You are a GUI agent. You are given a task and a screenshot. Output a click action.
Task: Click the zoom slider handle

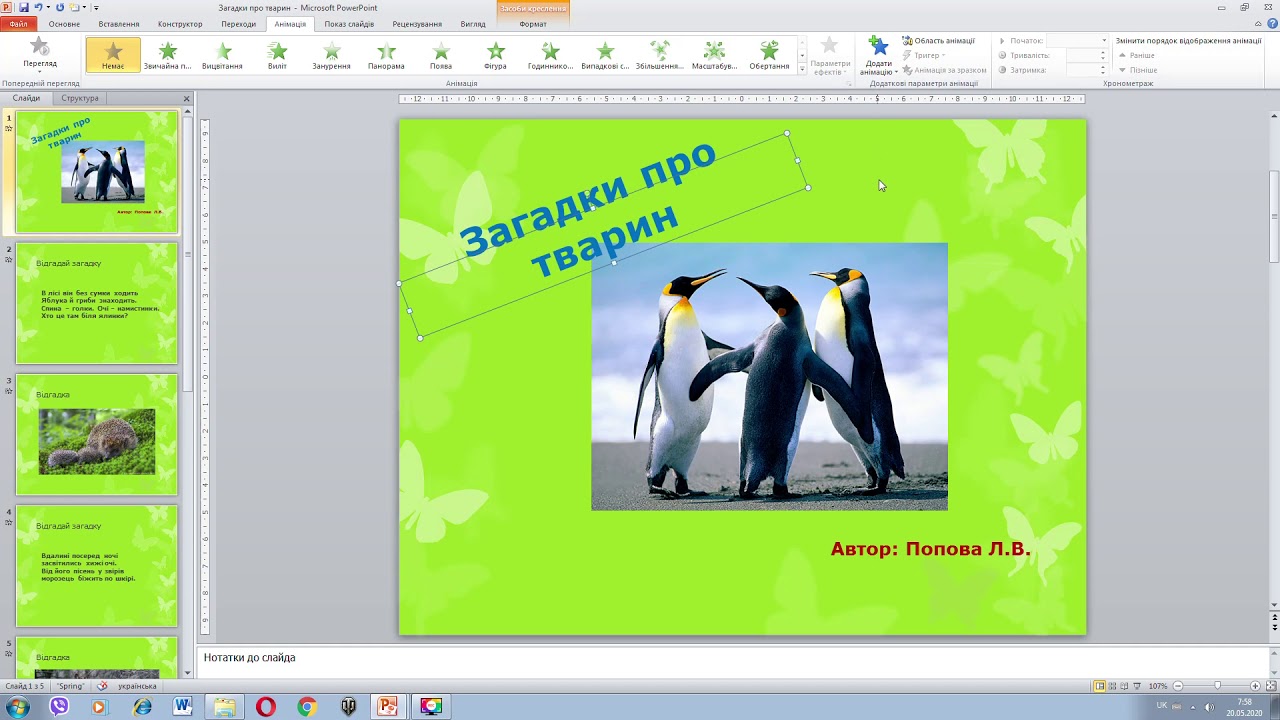click(x=1217, y=686)
